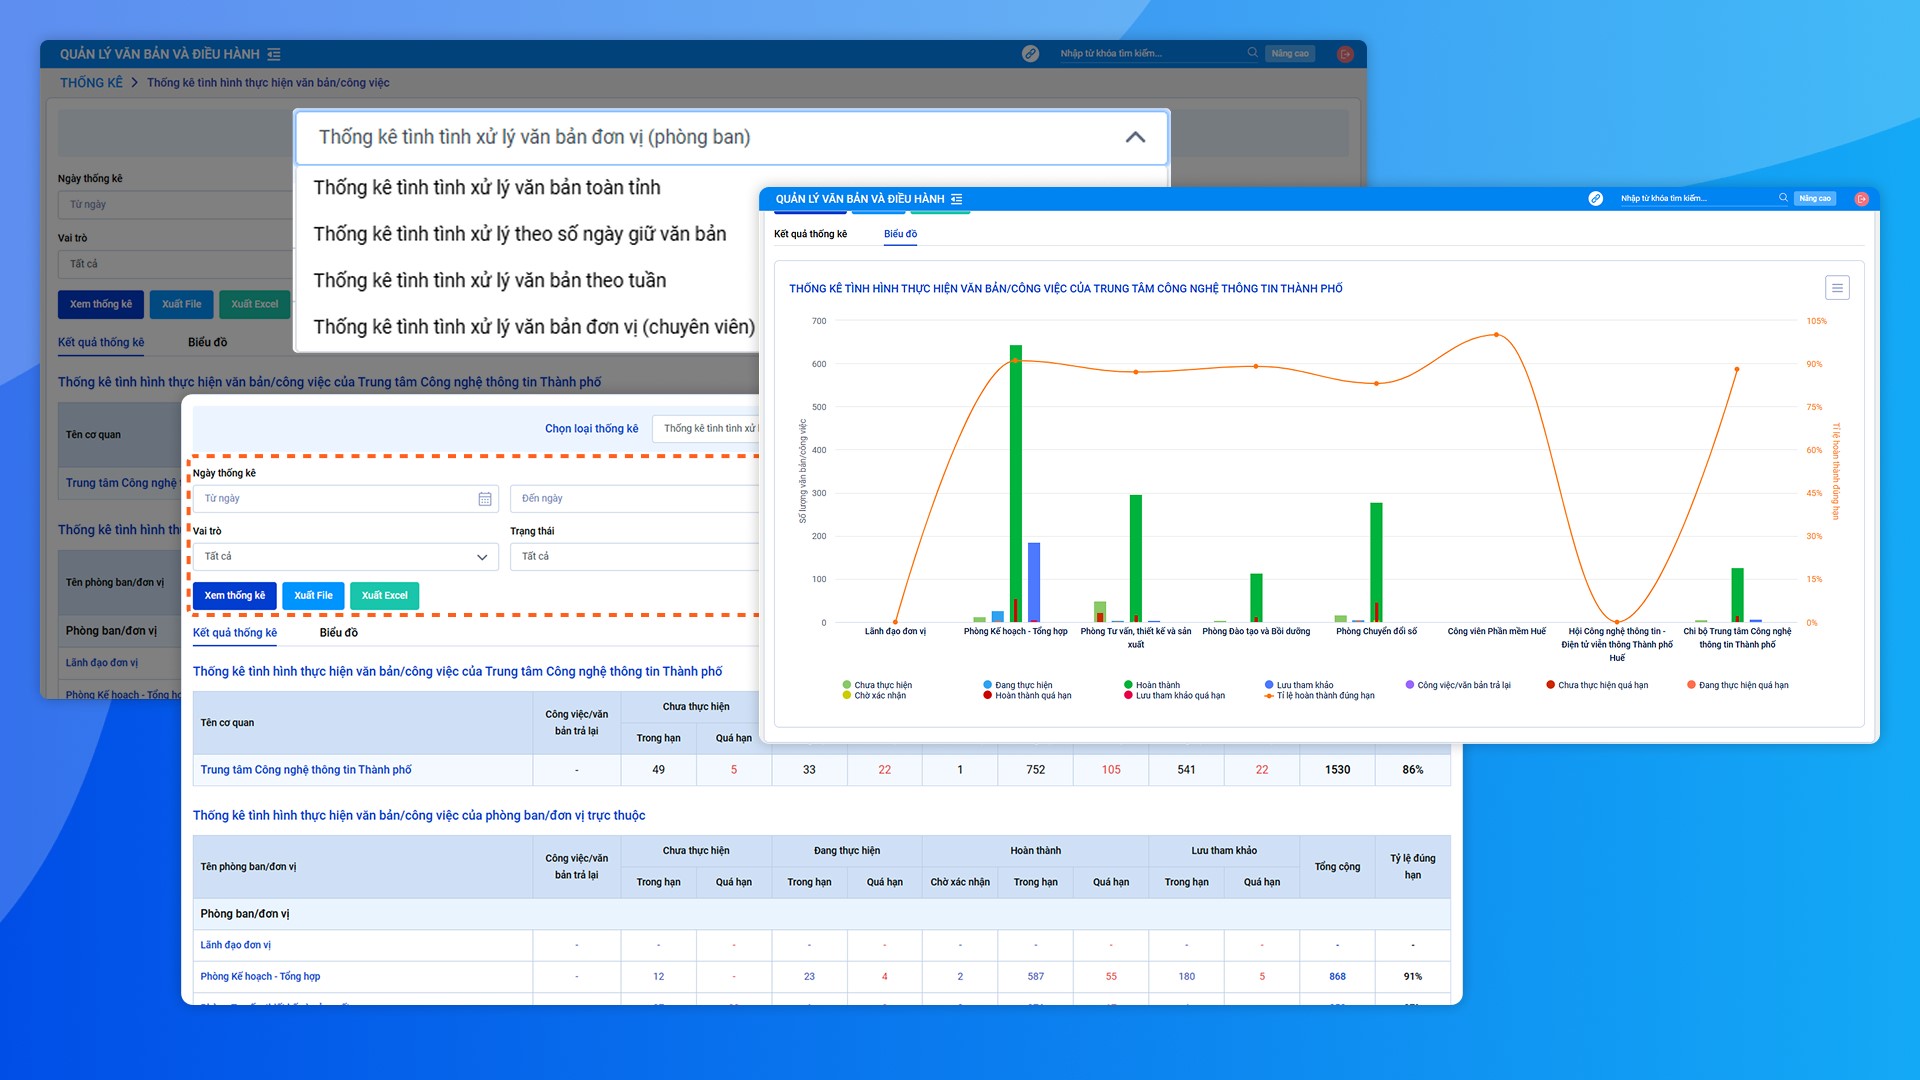Click the Xem thống kê button
Screen dimensions: 1920x1080
[235, 595]
